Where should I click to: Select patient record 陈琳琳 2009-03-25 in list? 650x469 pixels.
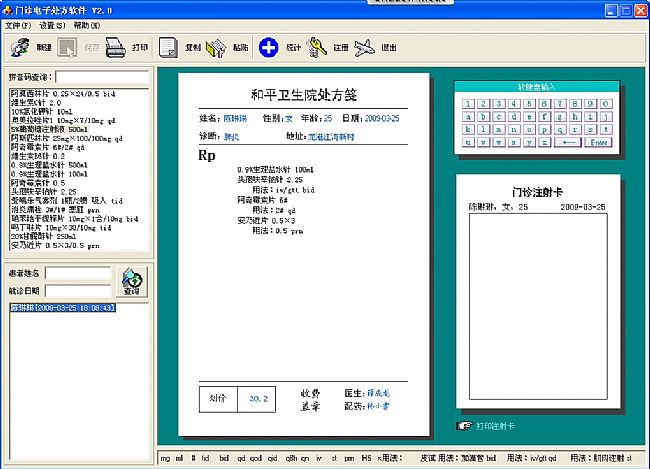63,308
